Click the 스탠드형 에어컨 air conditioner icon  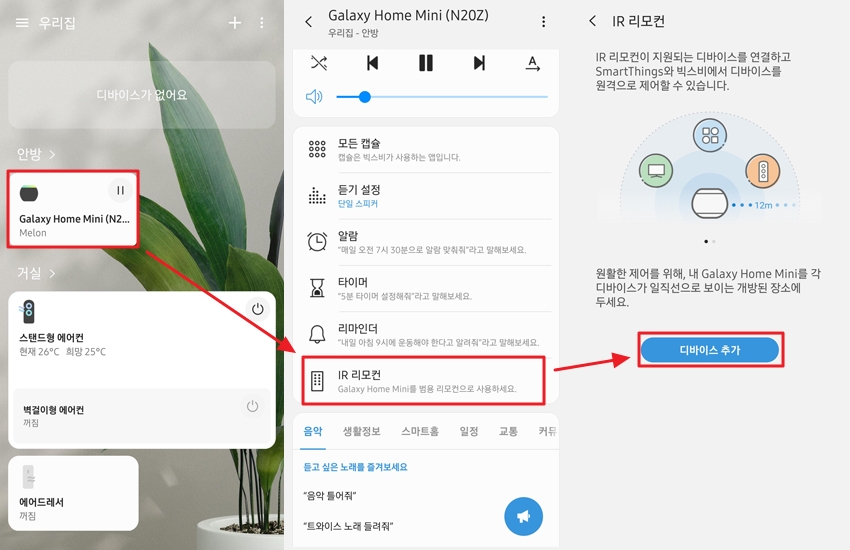point(28,312)
